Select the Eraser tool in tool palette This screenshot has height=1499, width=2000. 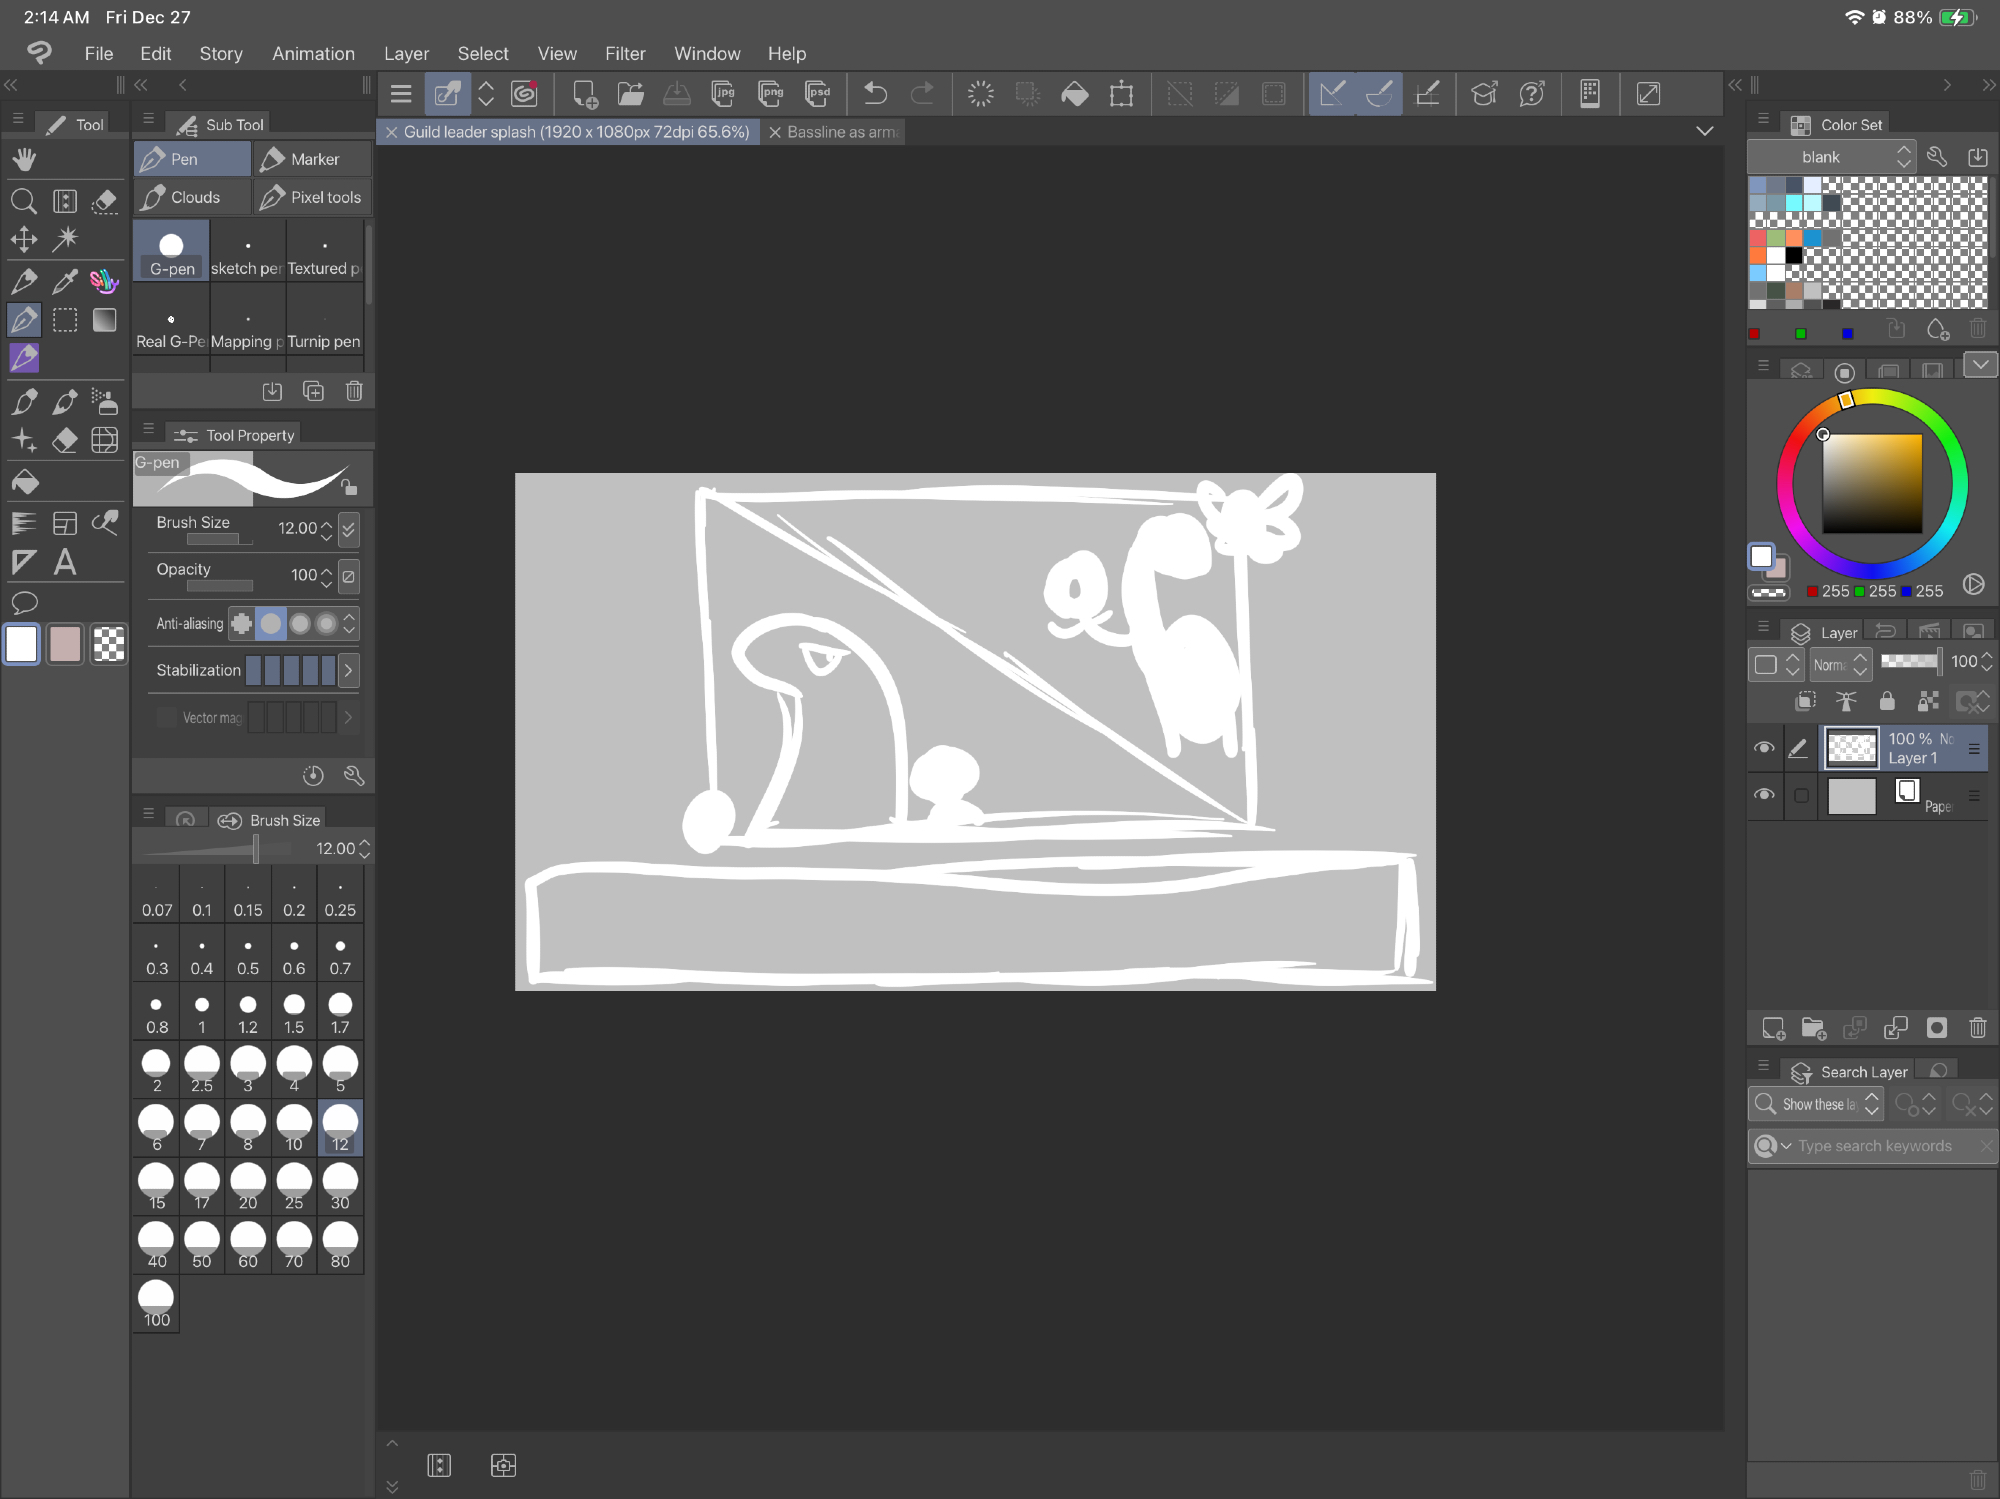[65, 440]
